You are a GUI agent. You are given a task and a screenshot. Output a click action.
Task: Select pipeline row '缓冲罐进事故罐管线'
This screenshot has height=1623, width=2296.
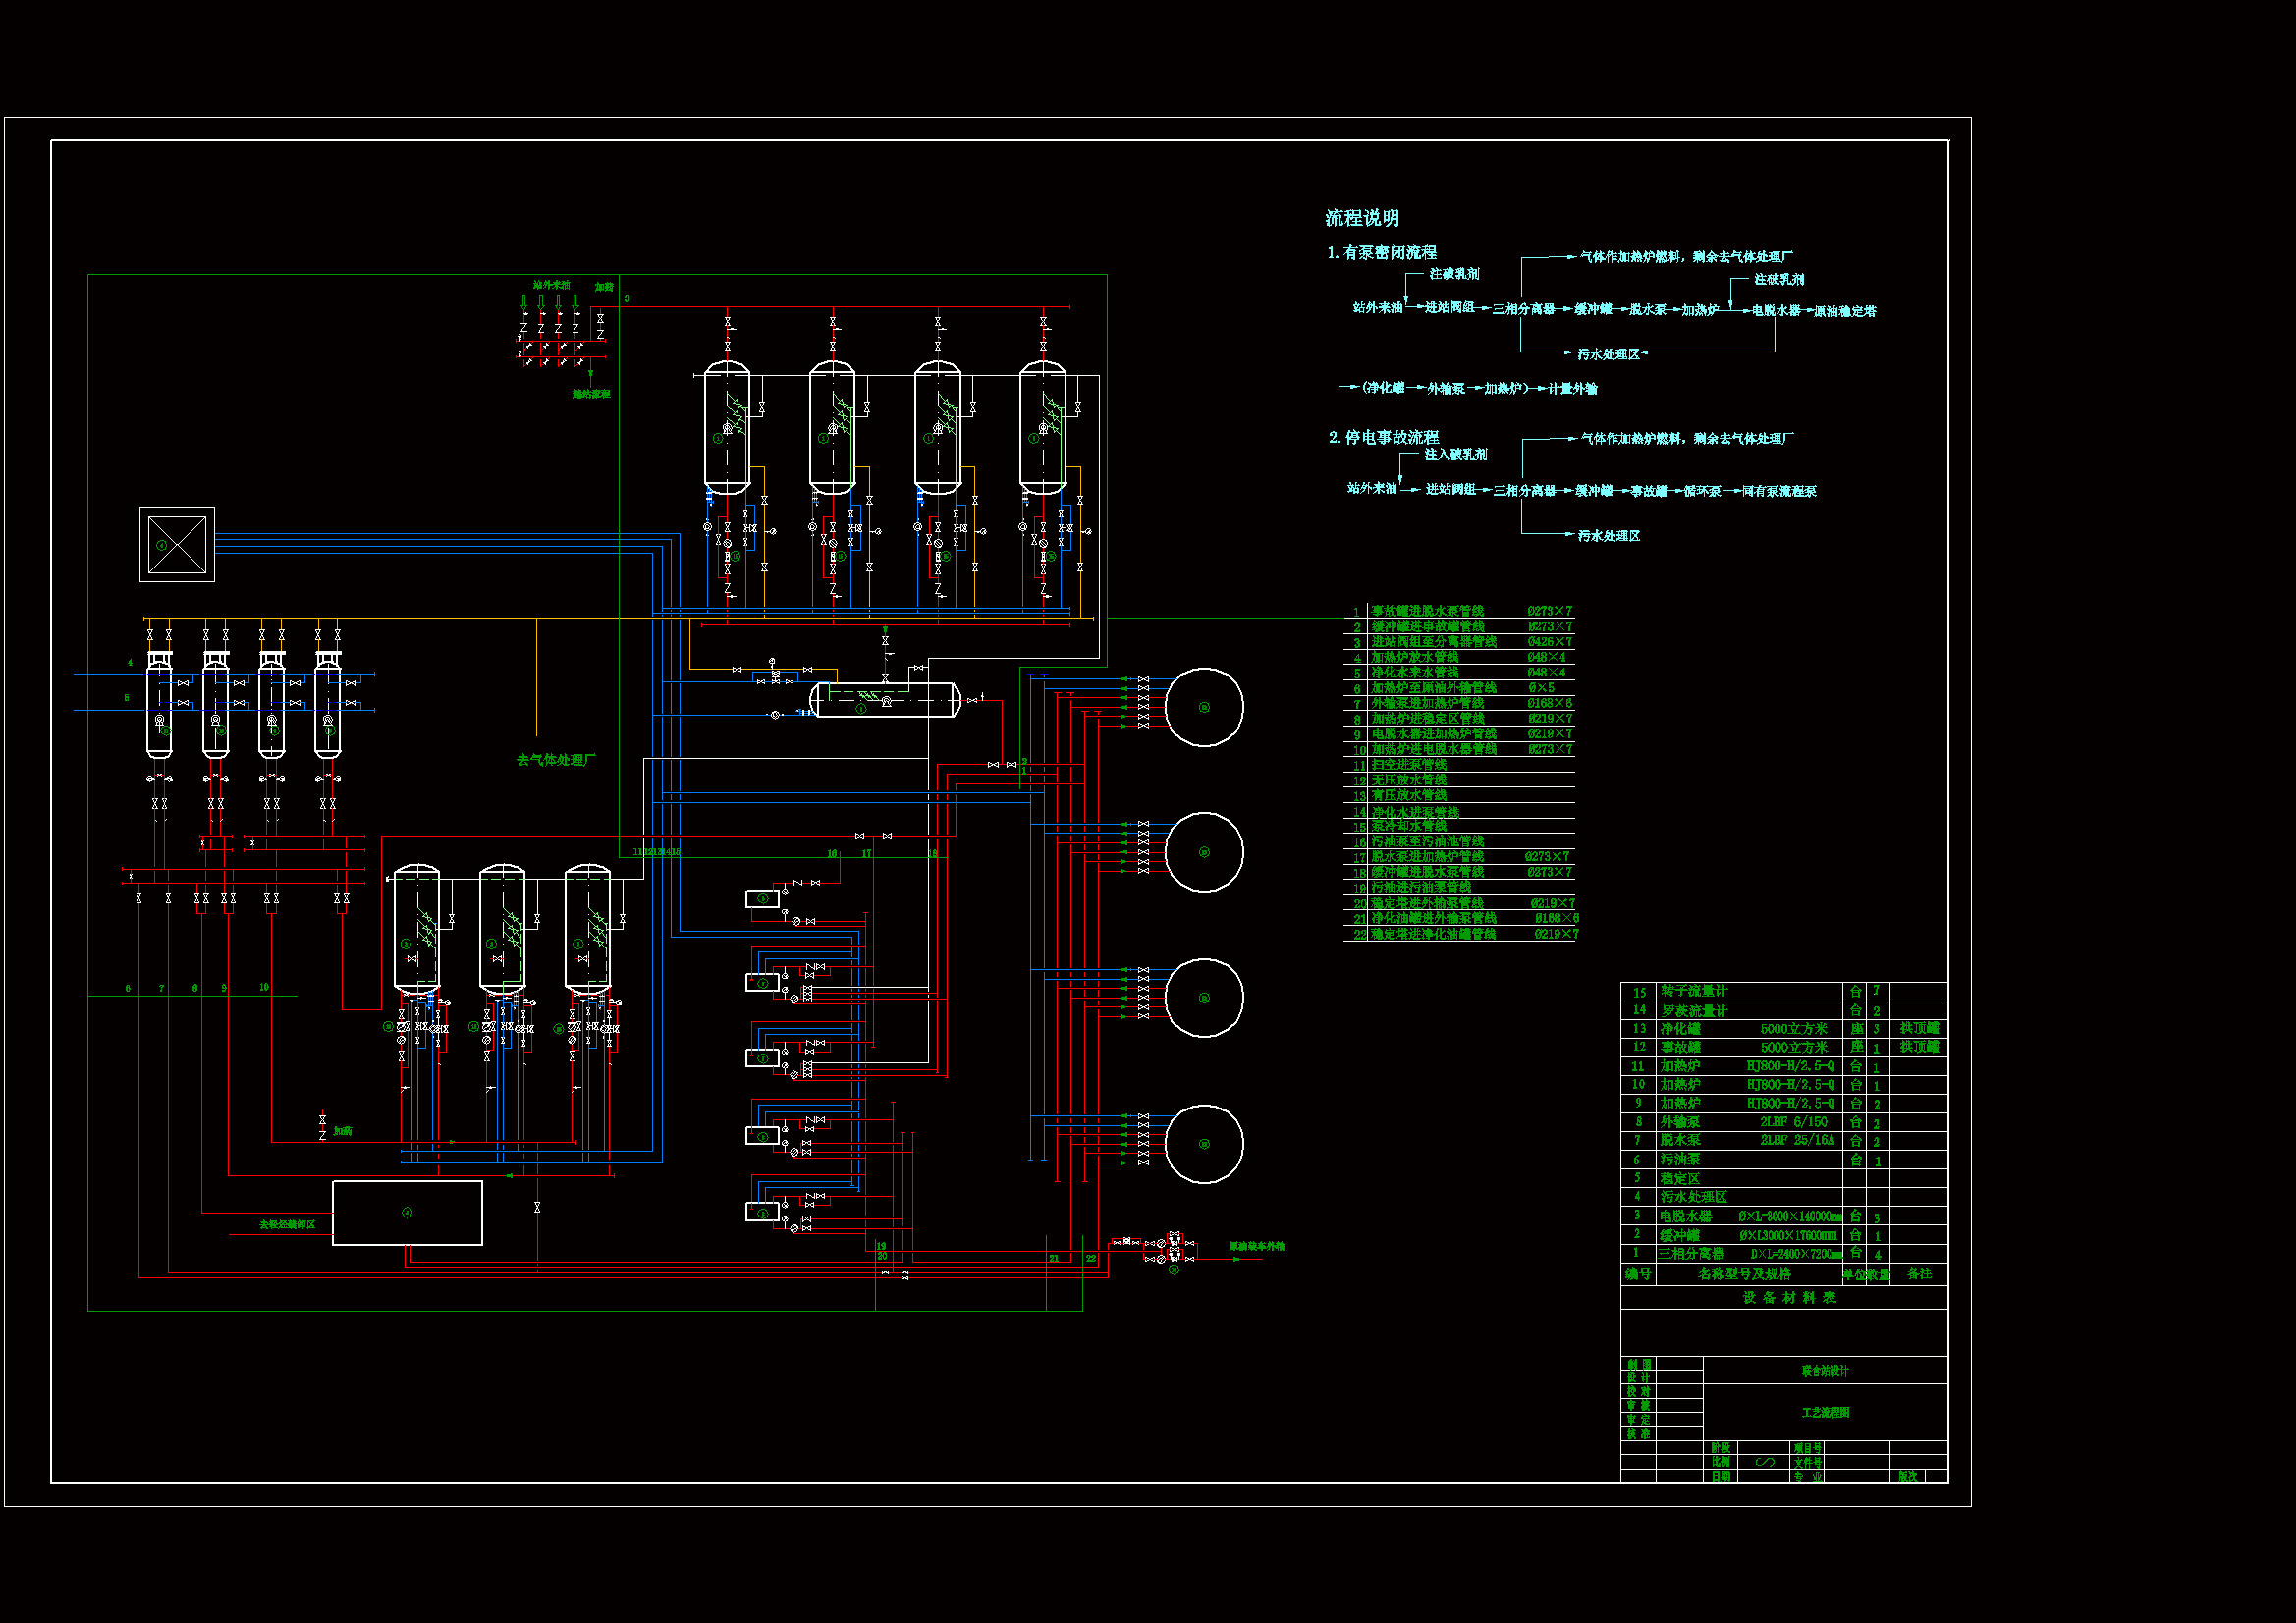pyautogui.click(x=1459, y=626)
